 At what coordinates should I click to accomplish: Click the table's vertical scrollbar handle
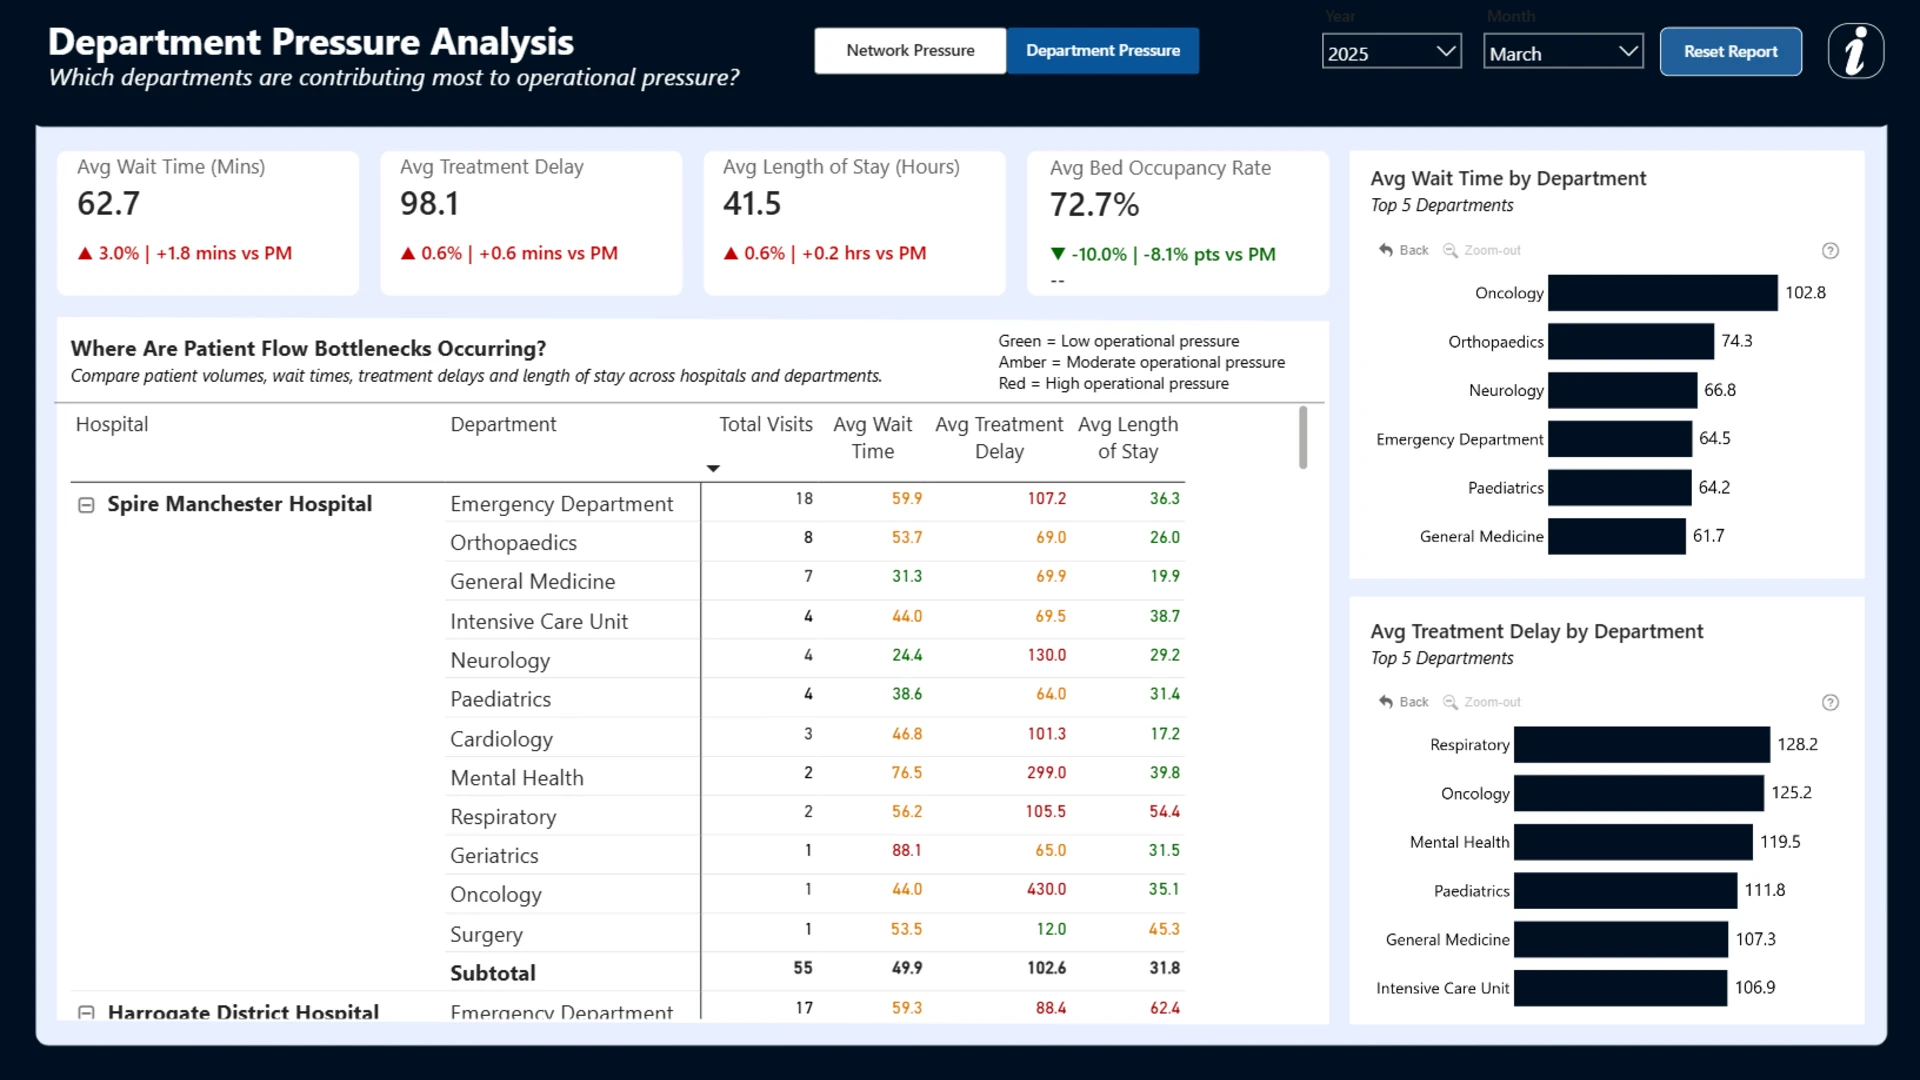point(1302,437)
